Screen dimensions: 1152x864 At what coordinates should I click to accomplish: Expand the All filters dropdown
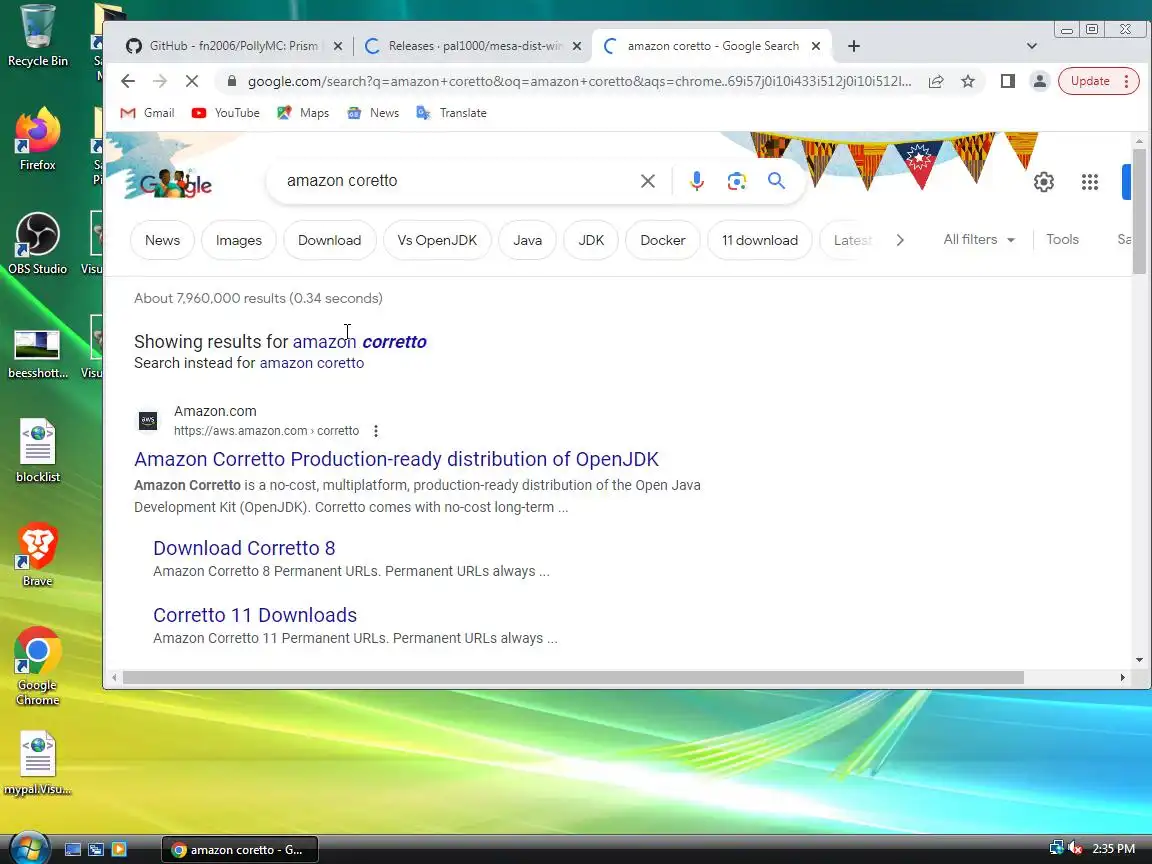979,240
